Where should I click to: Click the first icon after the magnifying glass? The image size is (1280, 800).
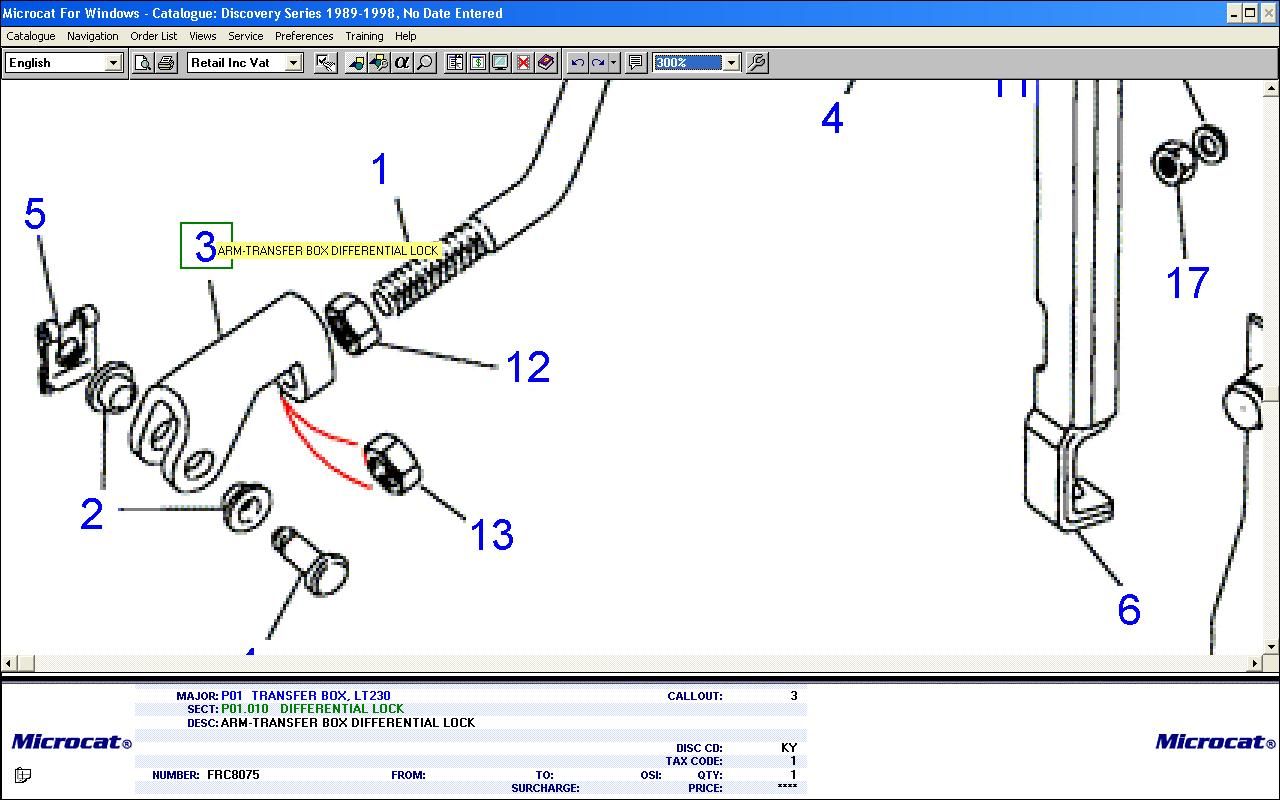[x=455, y=62]
